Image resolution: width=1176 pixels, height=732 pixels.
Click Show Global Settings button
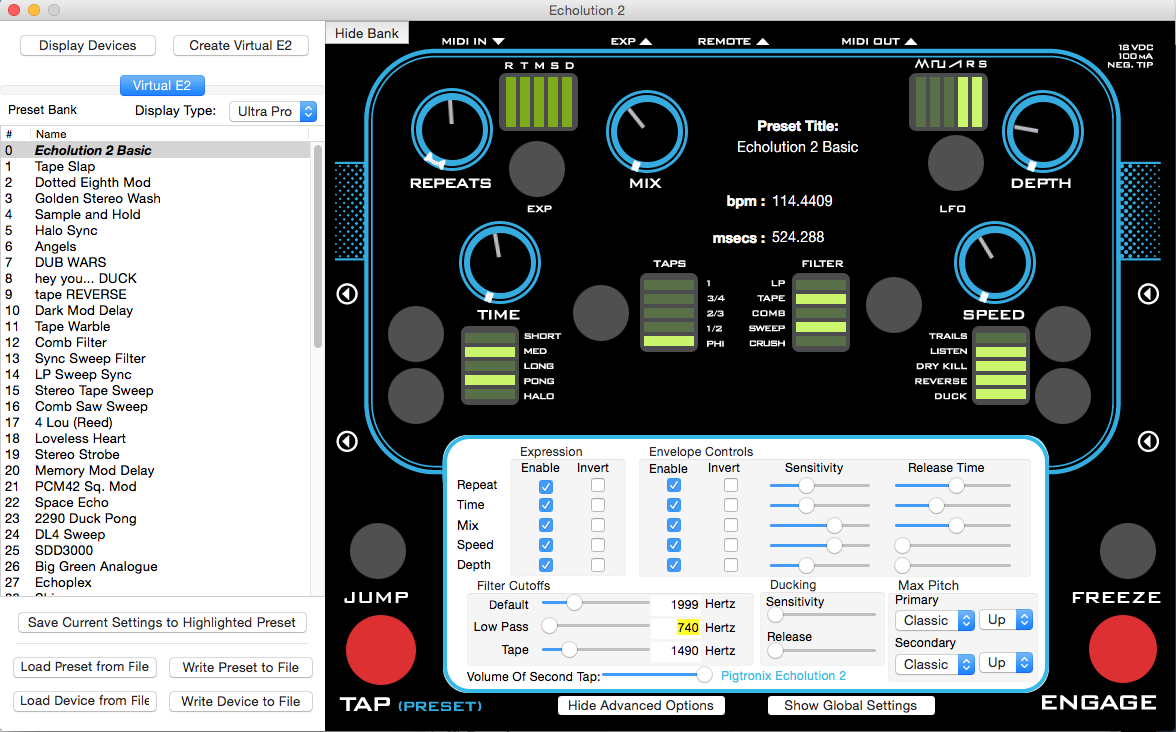(x=850, y=705)
